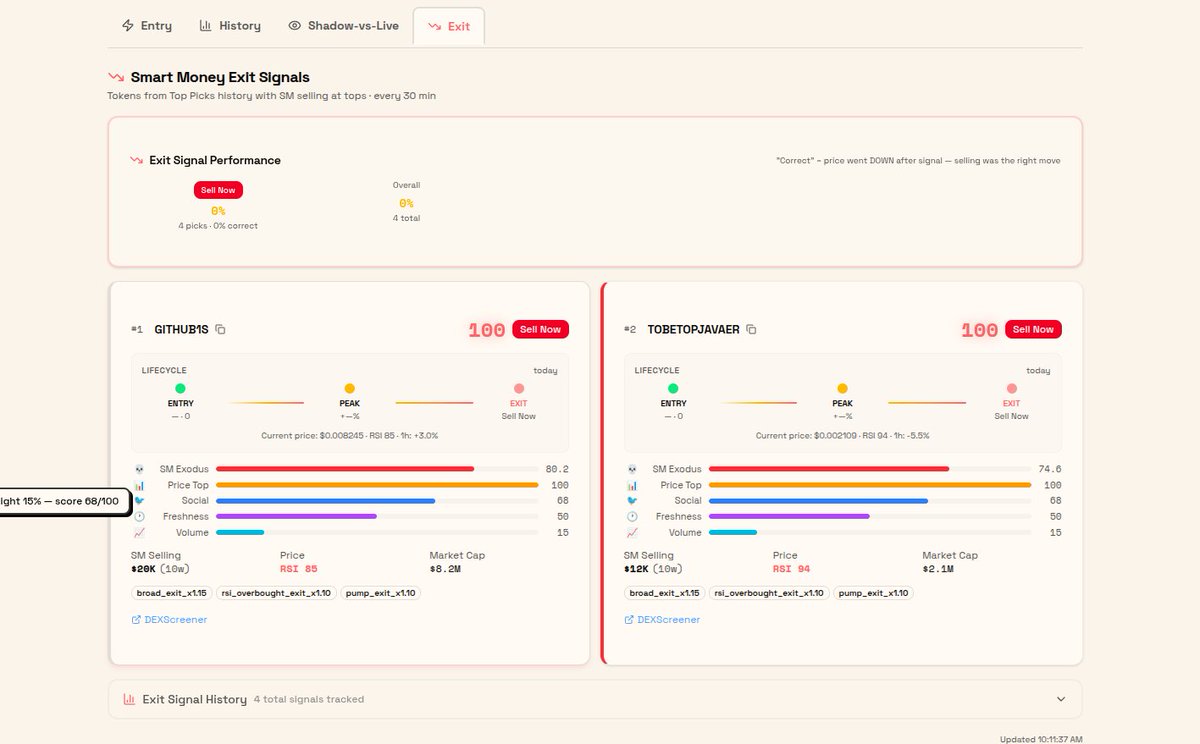
Task: Click the orange Price Top bar on GITHUB1S
Action: click(x=377, y=485)
